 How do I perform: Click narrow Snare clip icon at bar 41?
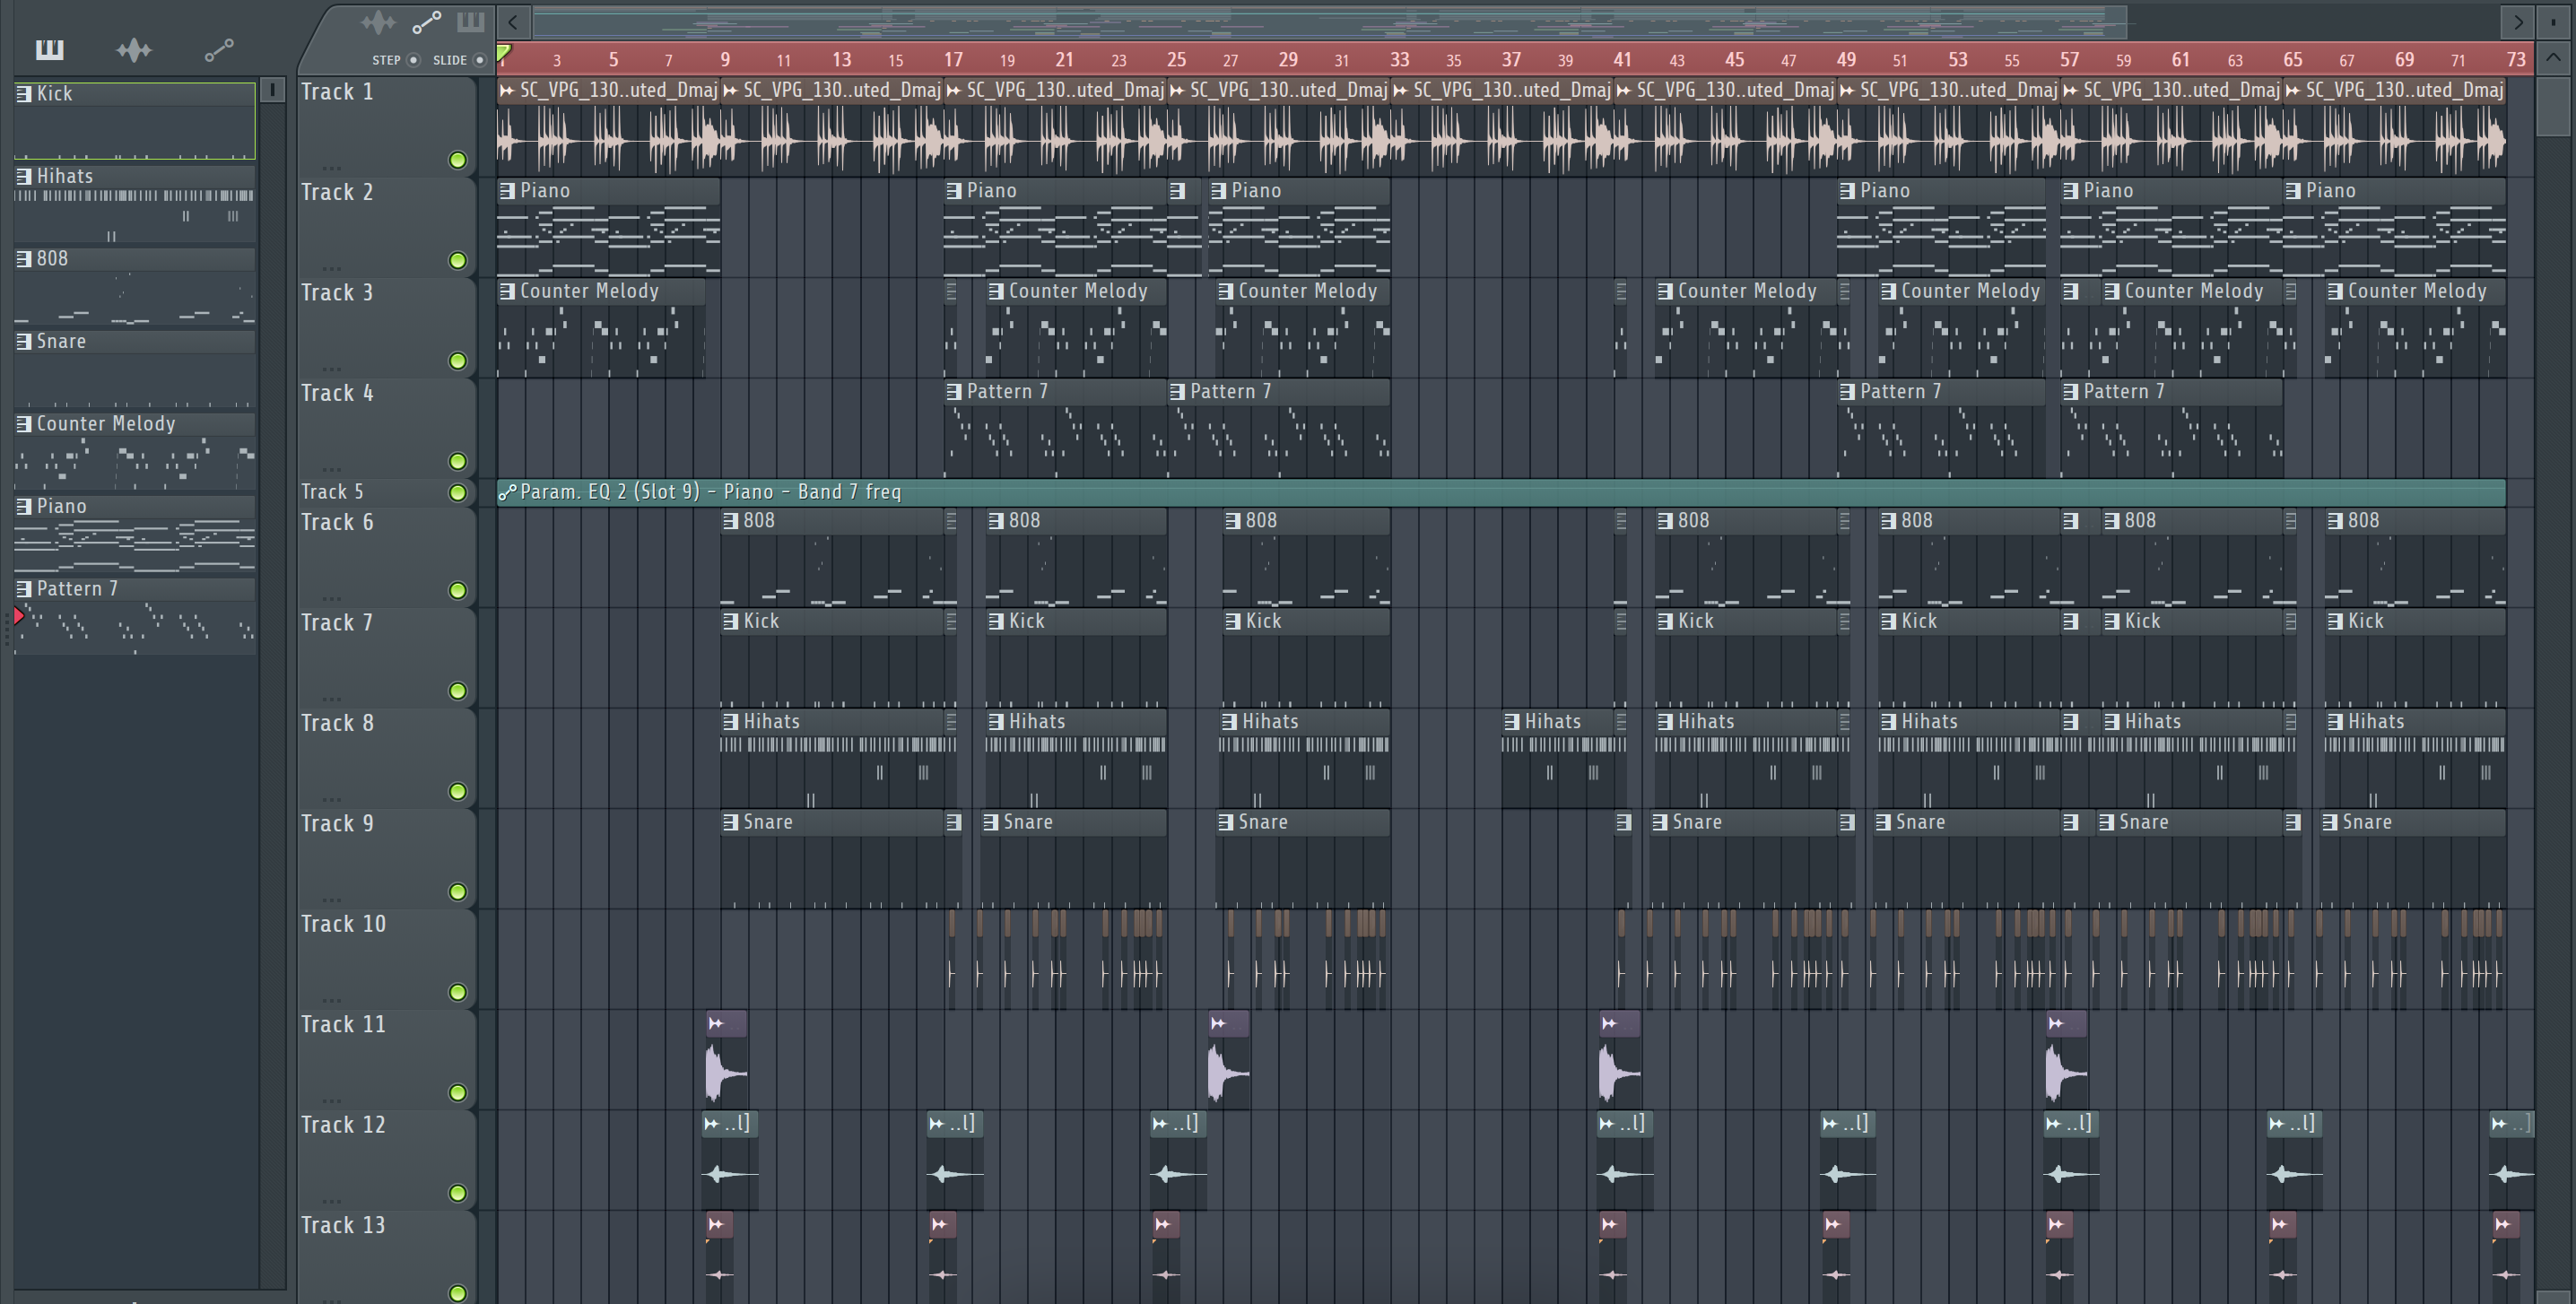tap(1624, 822)
